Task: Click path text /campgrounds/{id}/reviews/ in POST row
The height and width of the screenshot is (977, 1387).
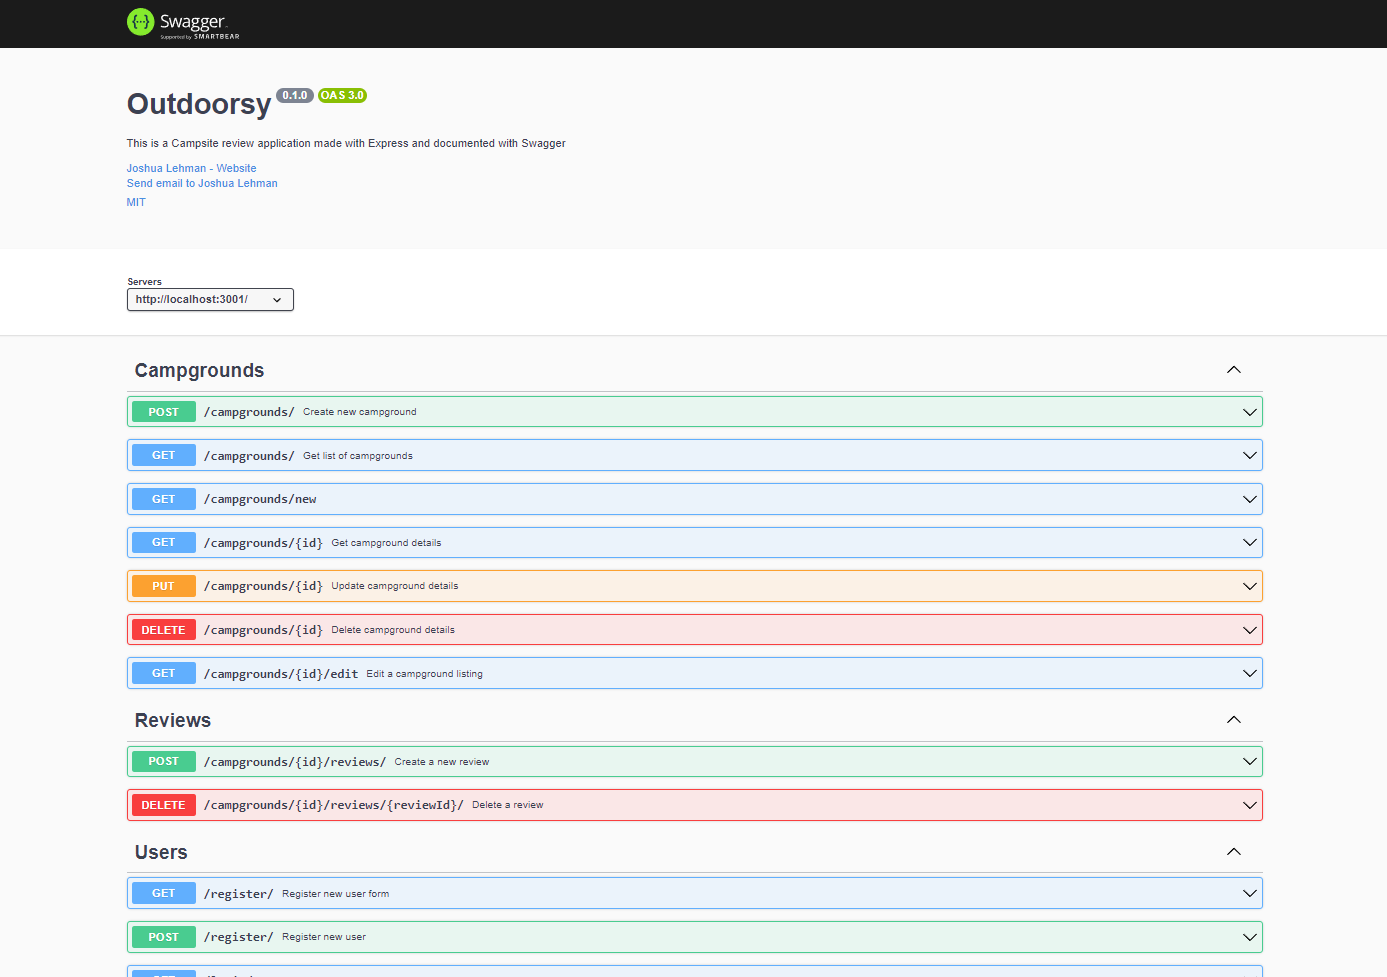Action: [295, 762]
